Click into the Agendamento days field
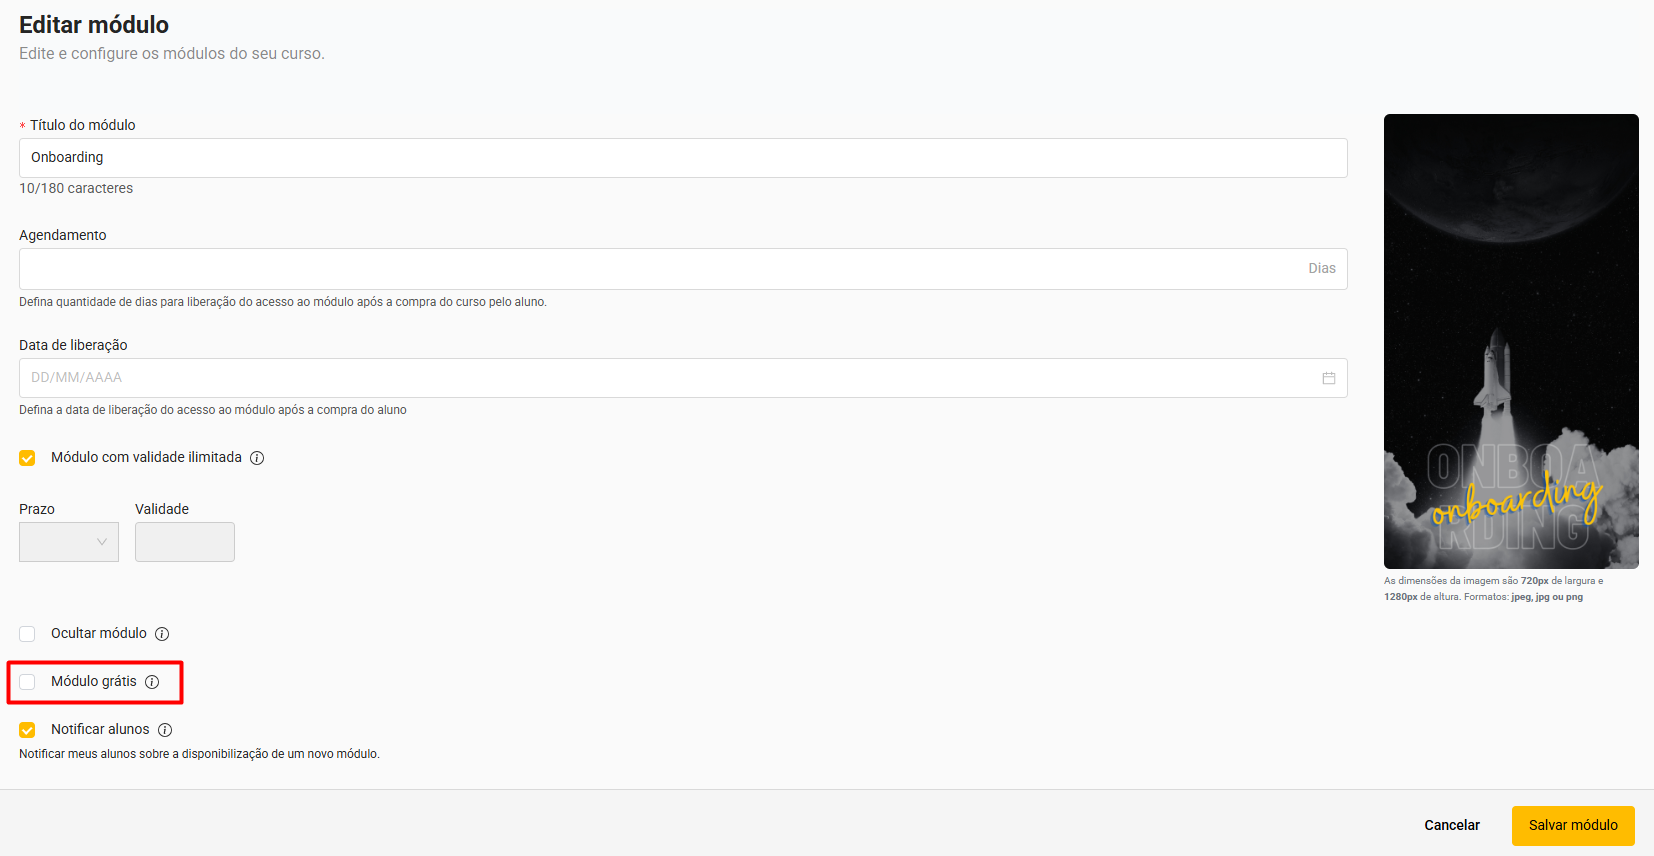Viewport: 1654px width, 856px height. 660,269
